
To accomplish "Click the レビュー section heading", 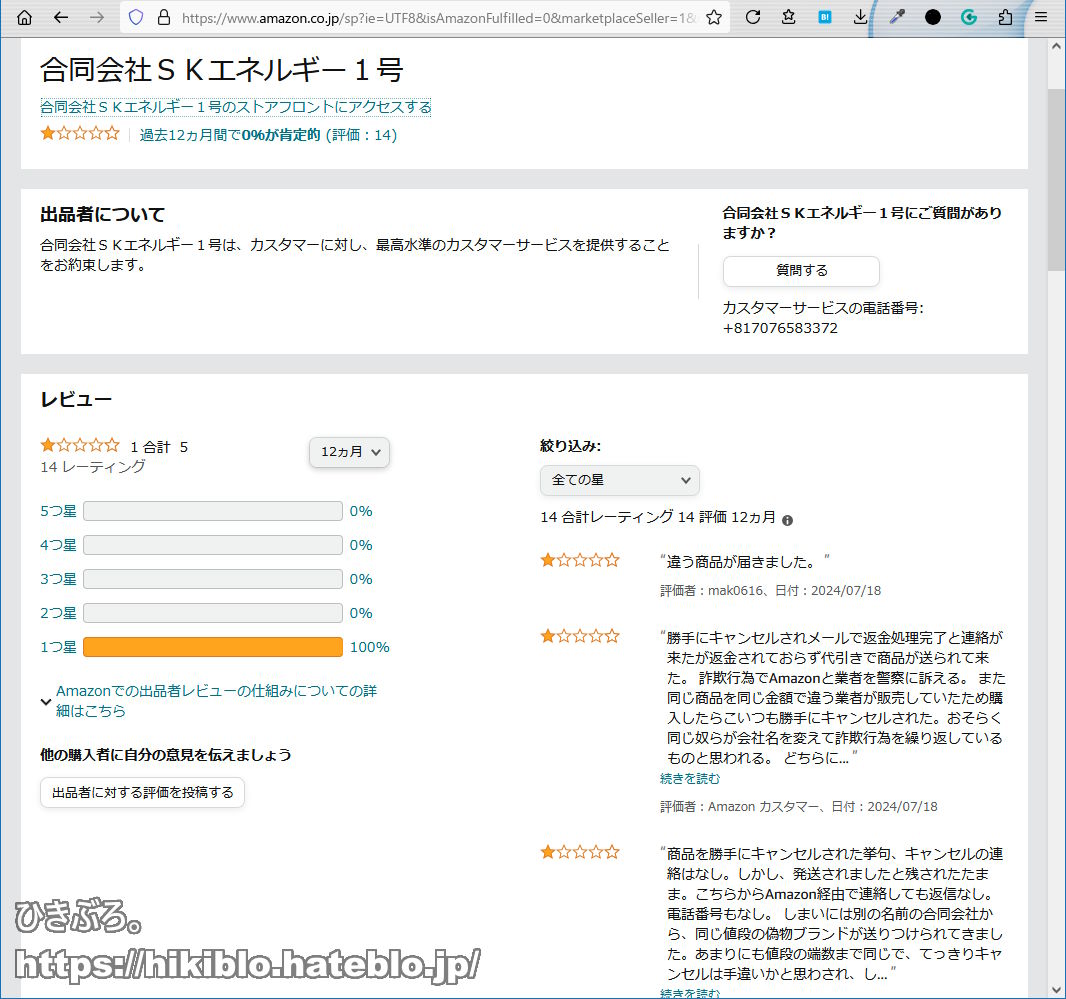I will coord(76,400).
